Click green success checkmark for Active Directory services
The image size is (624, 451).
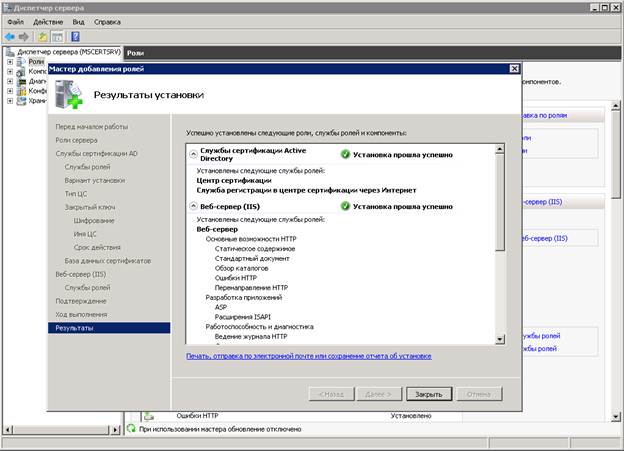pos(345,154)
